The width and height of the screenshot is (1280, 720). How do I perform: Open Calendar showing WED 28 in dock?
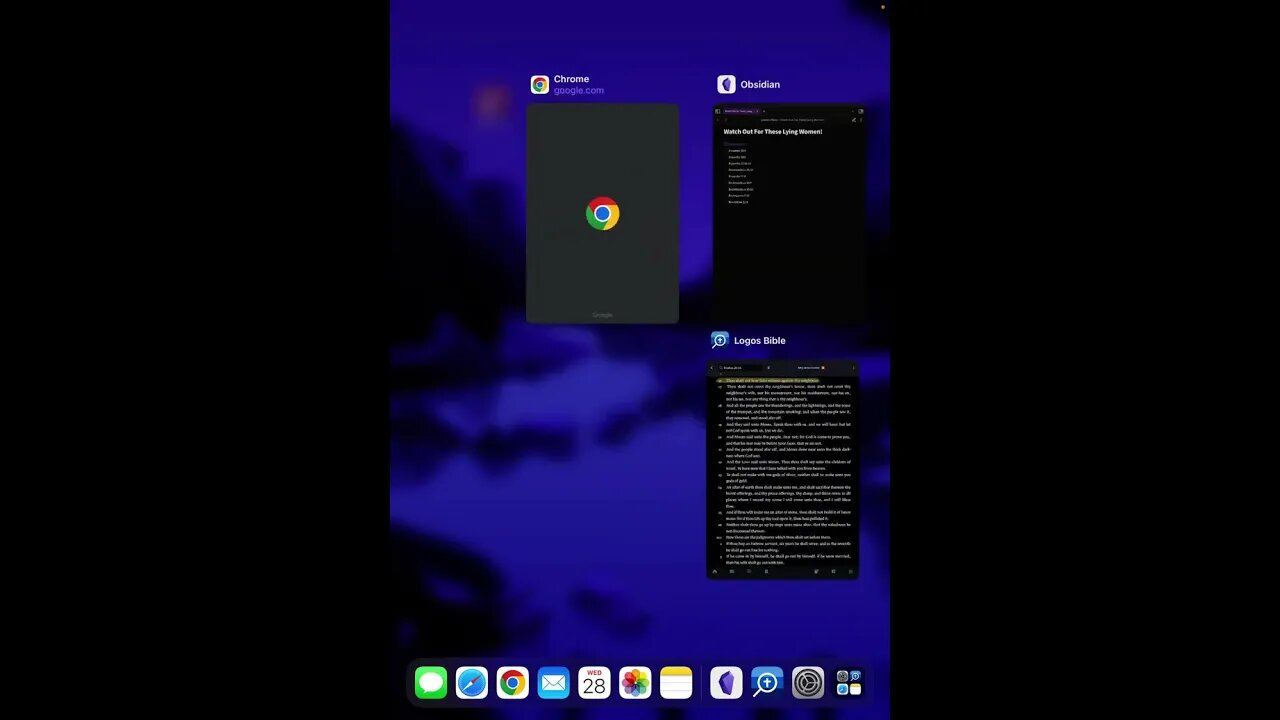pos(594,683)
